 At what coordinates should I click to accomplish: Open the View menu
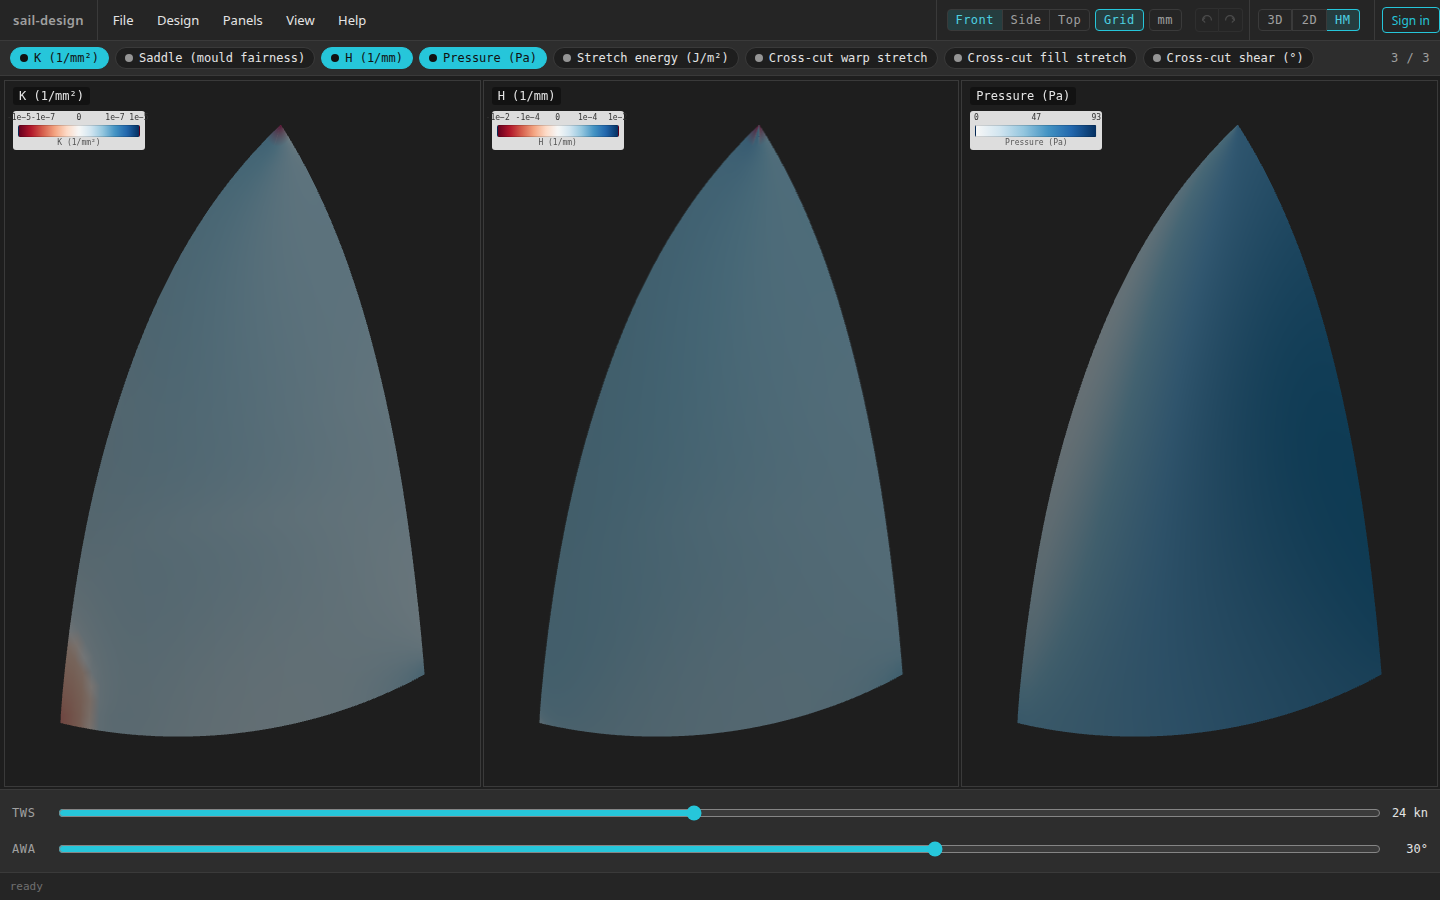point(300,20)
